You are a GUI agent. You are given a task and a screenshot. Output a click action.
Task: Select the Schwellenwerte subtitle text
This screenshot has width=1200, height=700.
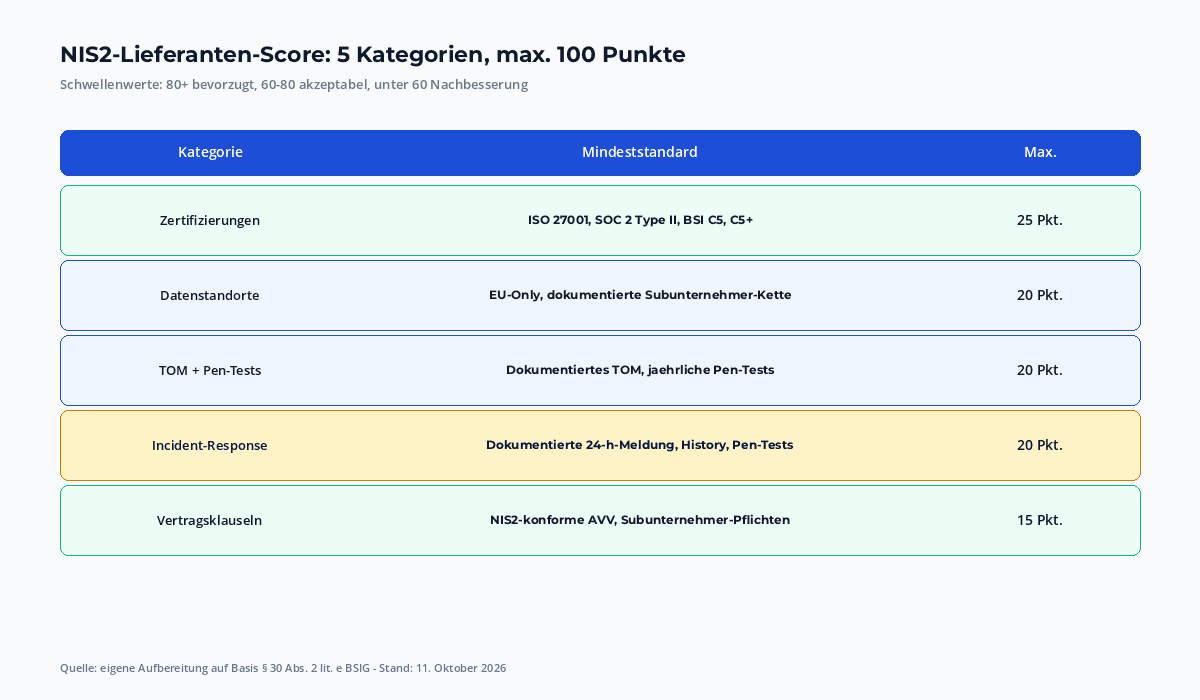(x=294, y=85)
